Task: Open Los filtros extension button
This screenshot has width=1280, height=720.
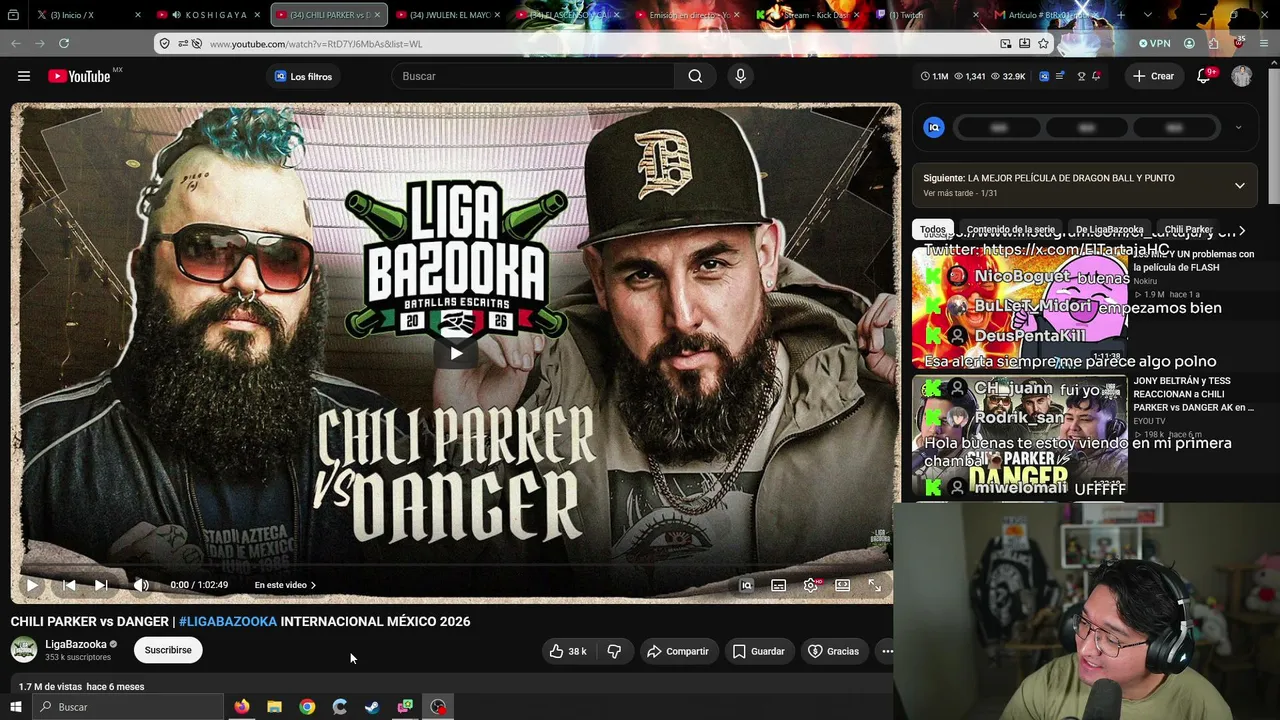Action: pos(303,76)
